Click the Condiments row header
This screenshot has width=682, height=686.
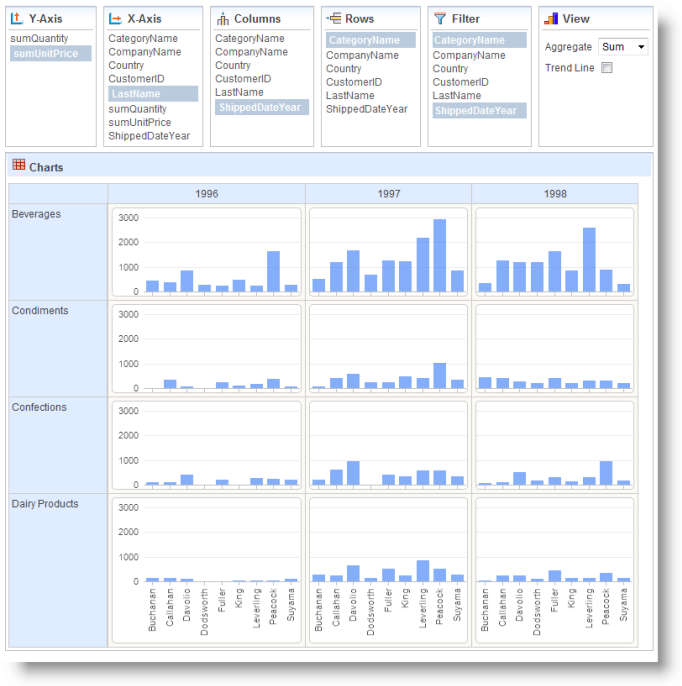click(58, 349)
